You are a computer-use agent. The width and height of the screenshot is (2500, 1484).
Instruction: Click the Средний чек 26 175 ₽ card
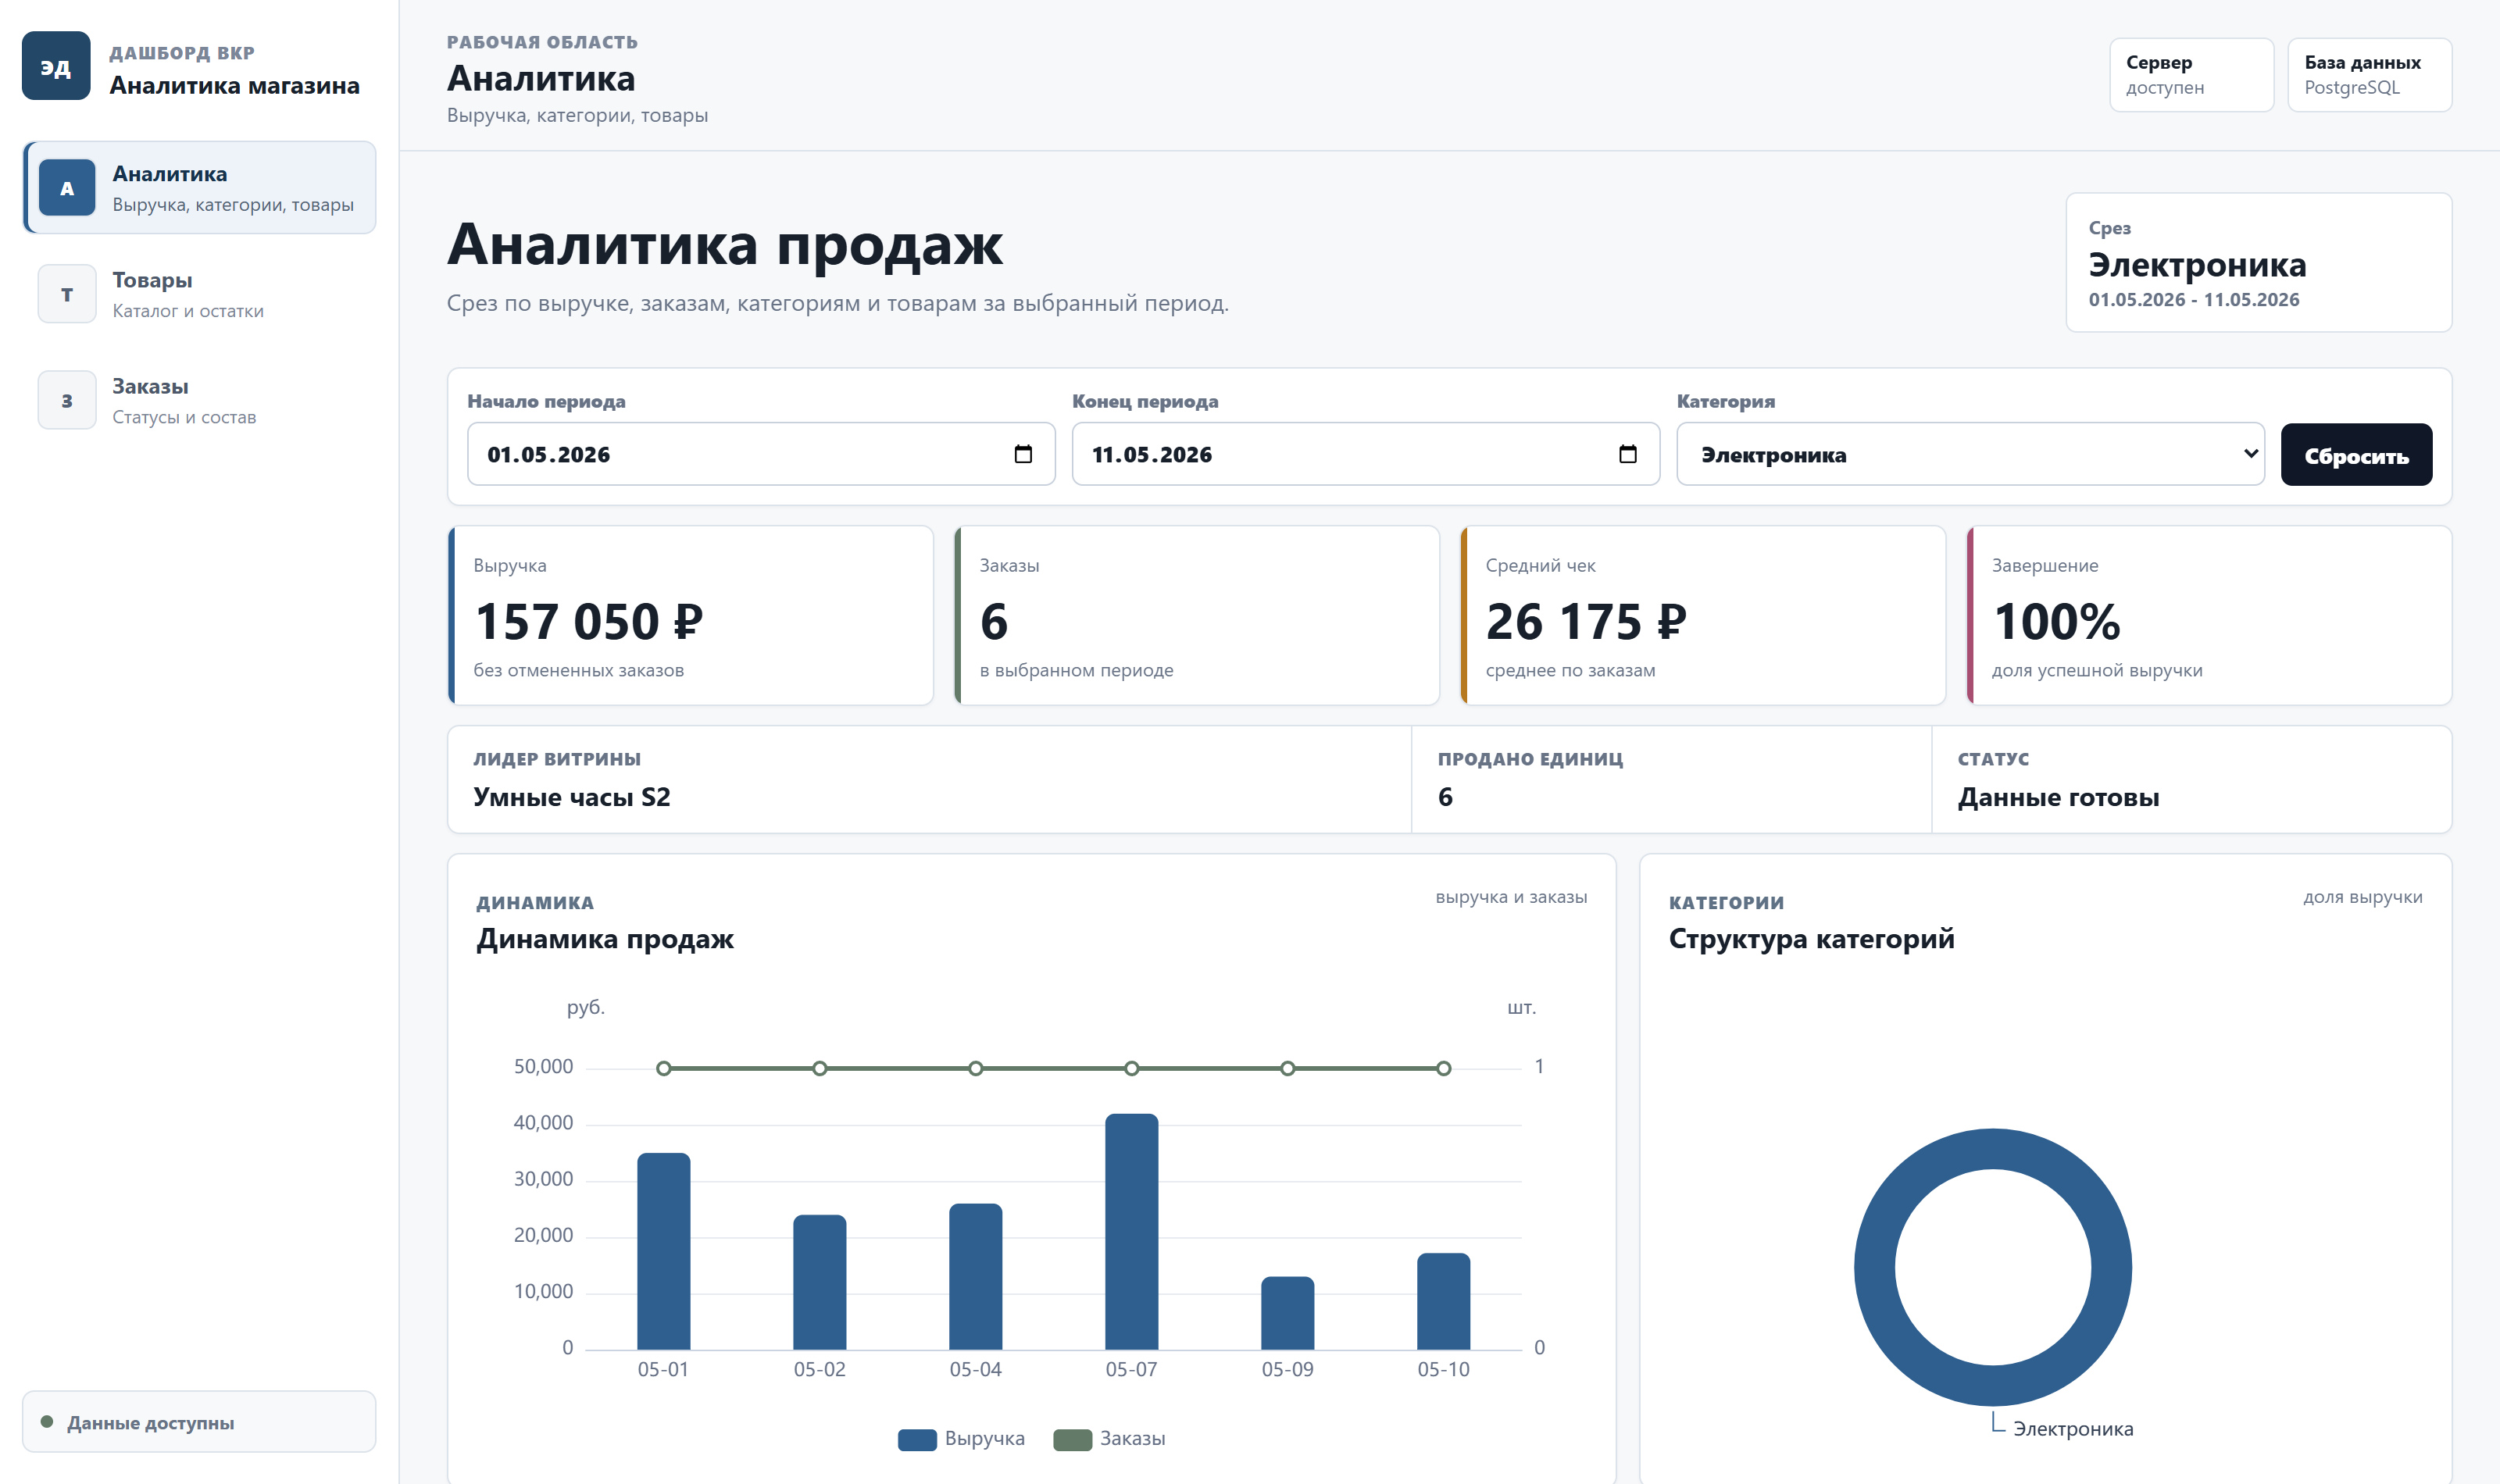pyautogui.click(x=1703, y=616)
